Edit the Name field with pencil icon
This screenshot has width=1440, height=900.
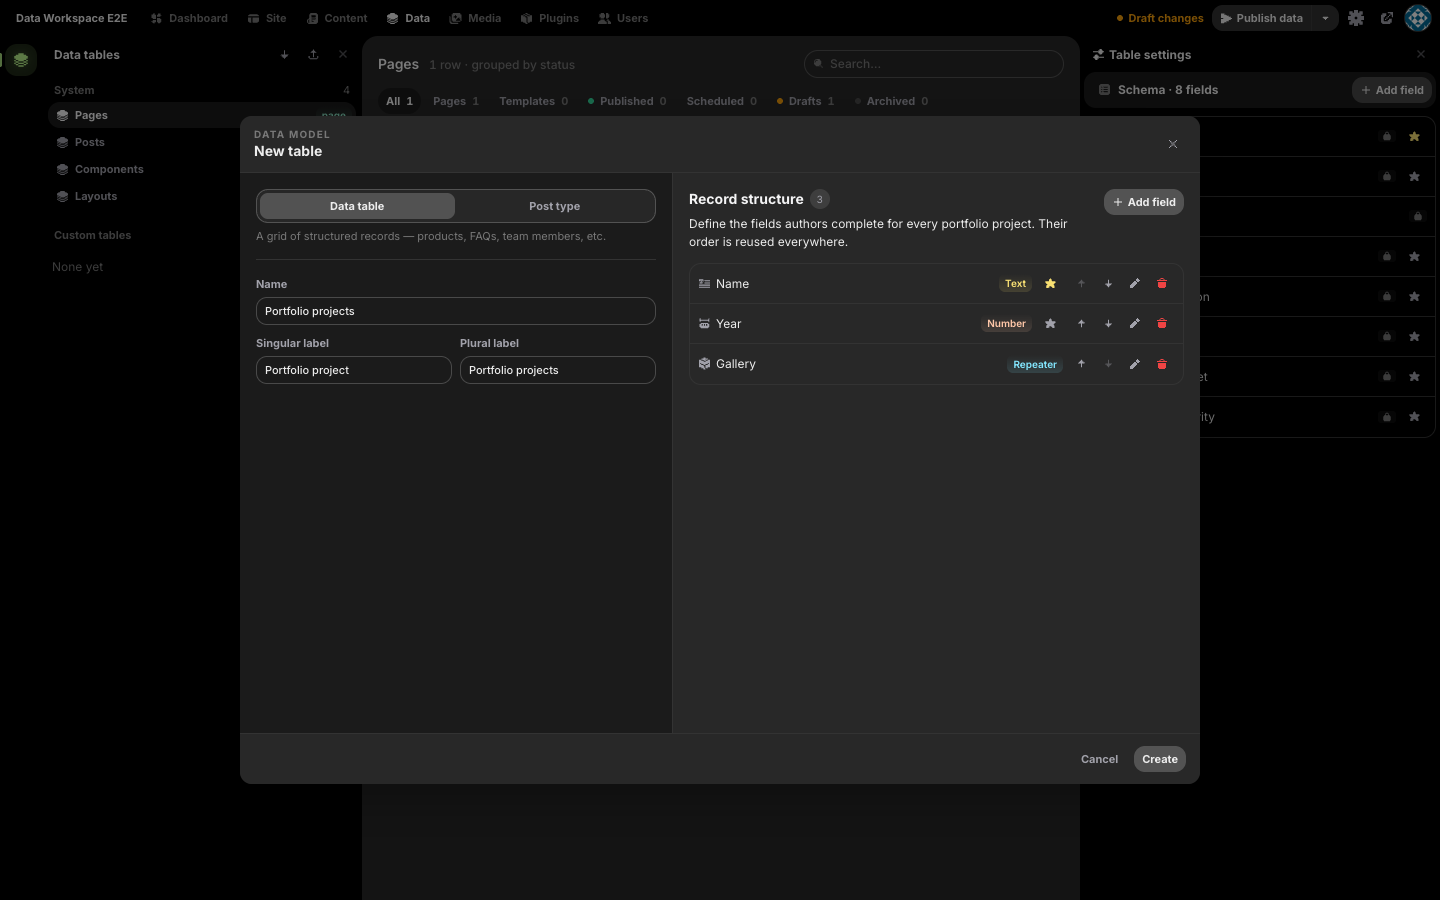tap(1135, 284)
